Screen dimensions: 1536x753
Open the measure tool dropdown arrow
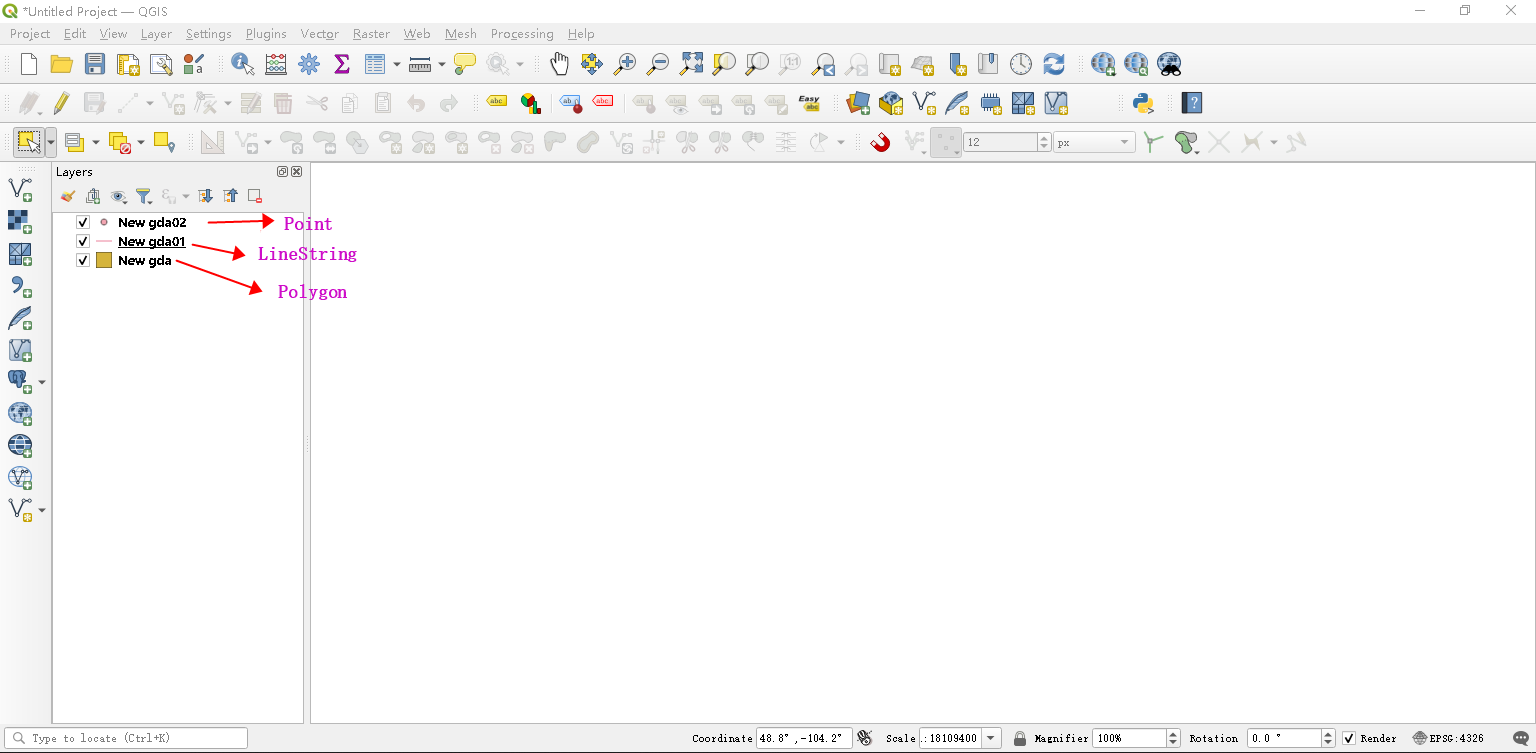[441, 64]
